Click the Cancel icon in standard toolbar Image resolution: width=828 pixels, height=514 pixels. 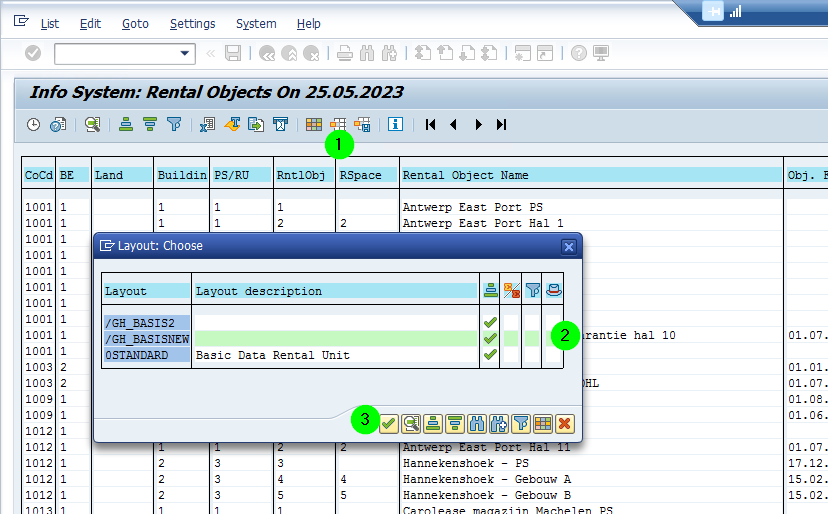tap(312, 53)
